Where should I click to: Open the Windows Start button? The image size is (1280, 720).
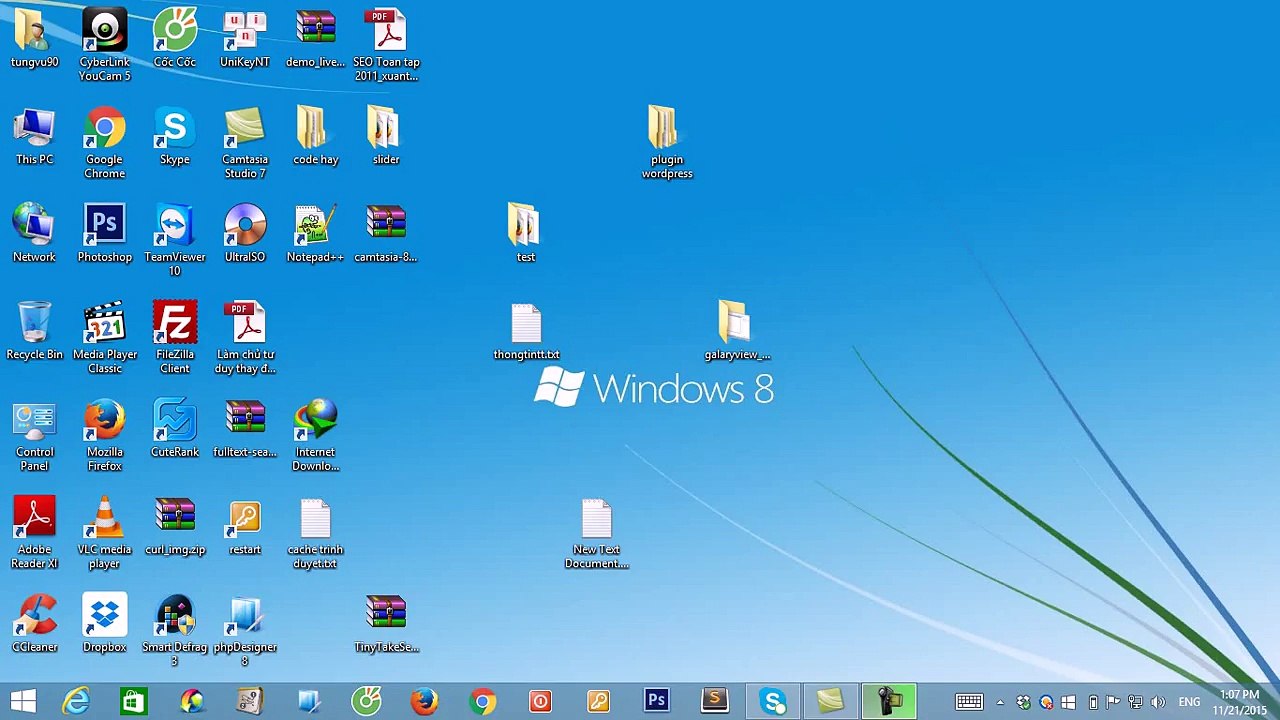tap(23, 701)
